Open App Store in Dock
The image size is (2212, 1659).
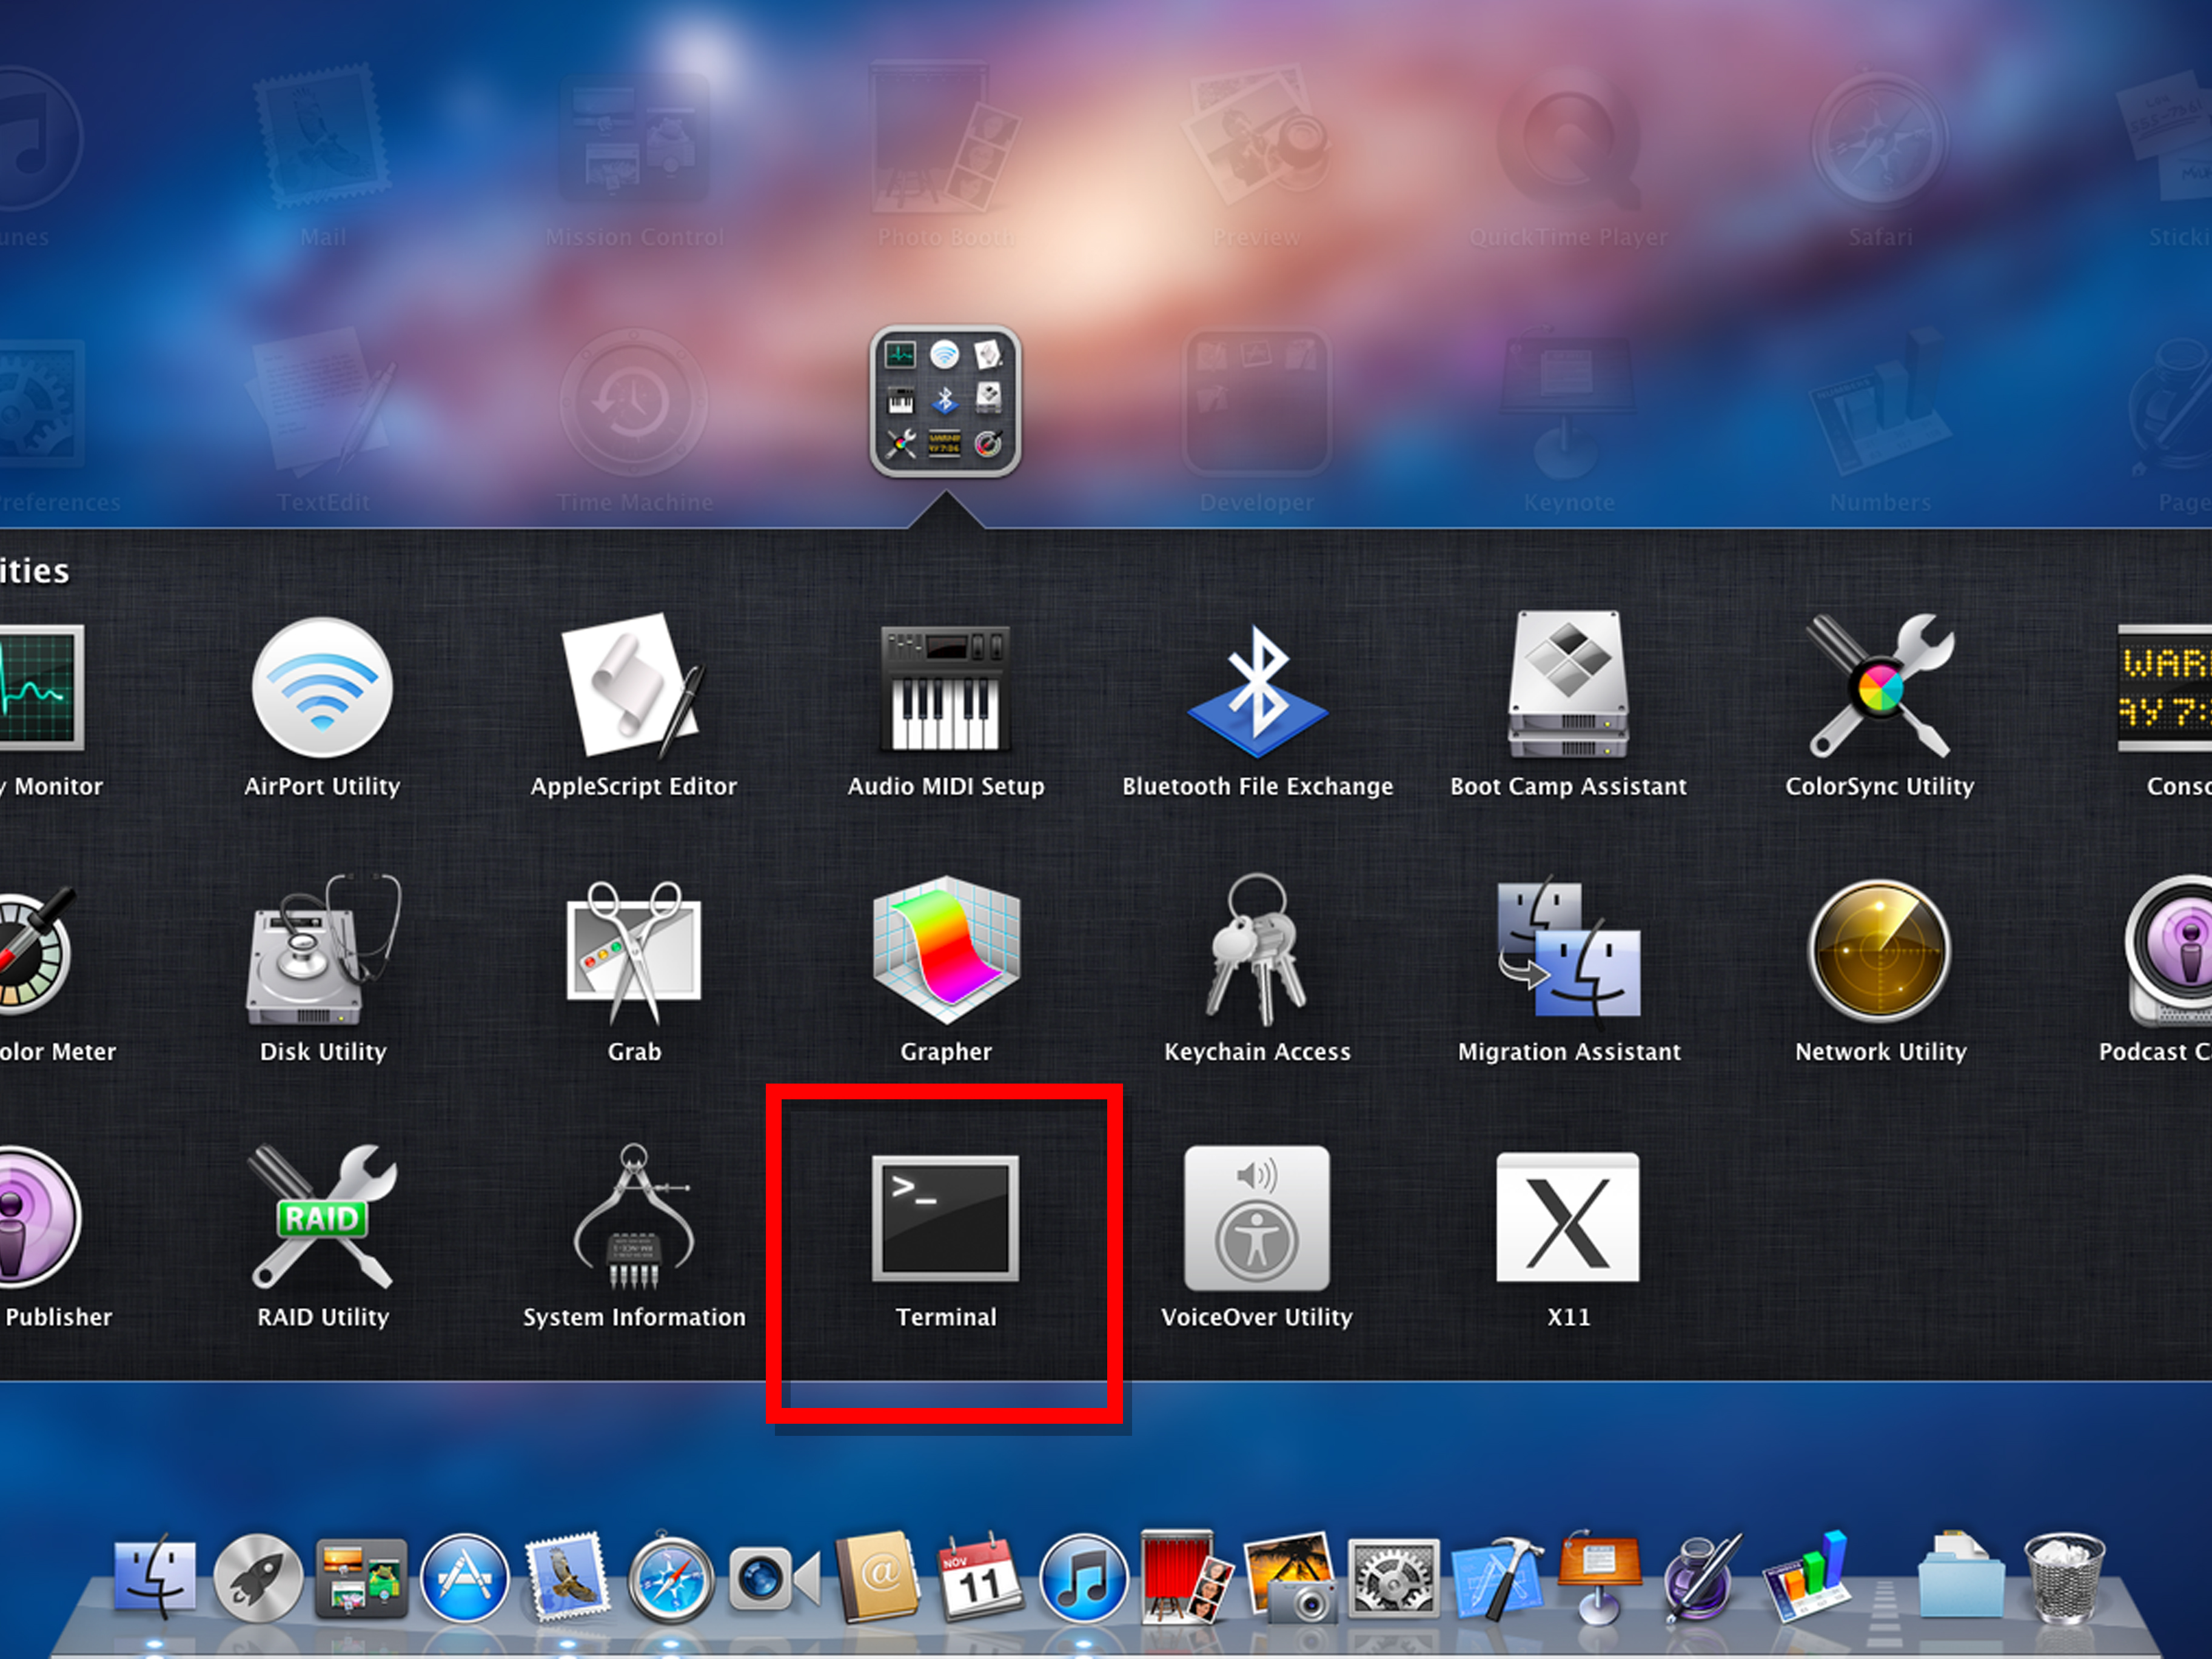(464, 1577)
